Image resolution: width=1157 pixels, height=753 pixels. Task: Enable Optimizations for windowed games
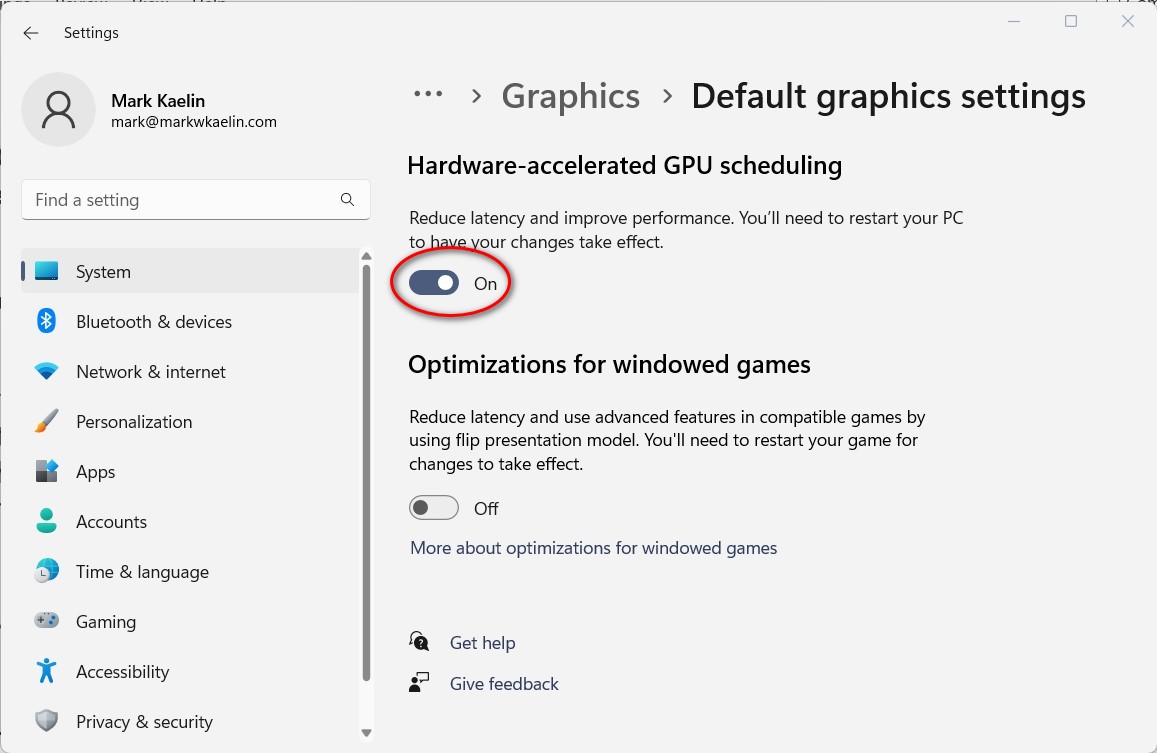pyautogui.click(x=434, y=507)
